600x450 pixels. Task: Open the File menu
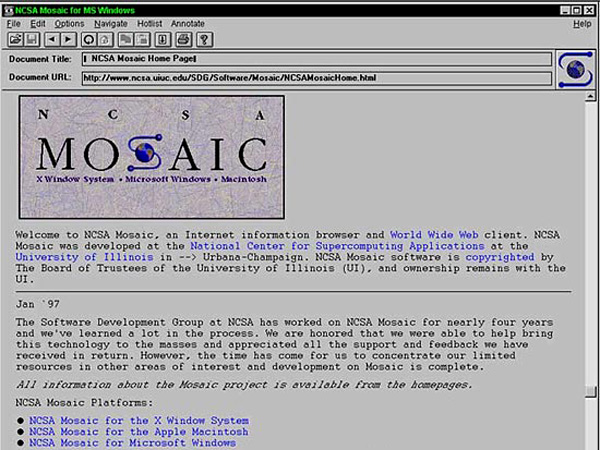(x=13, y=23)
